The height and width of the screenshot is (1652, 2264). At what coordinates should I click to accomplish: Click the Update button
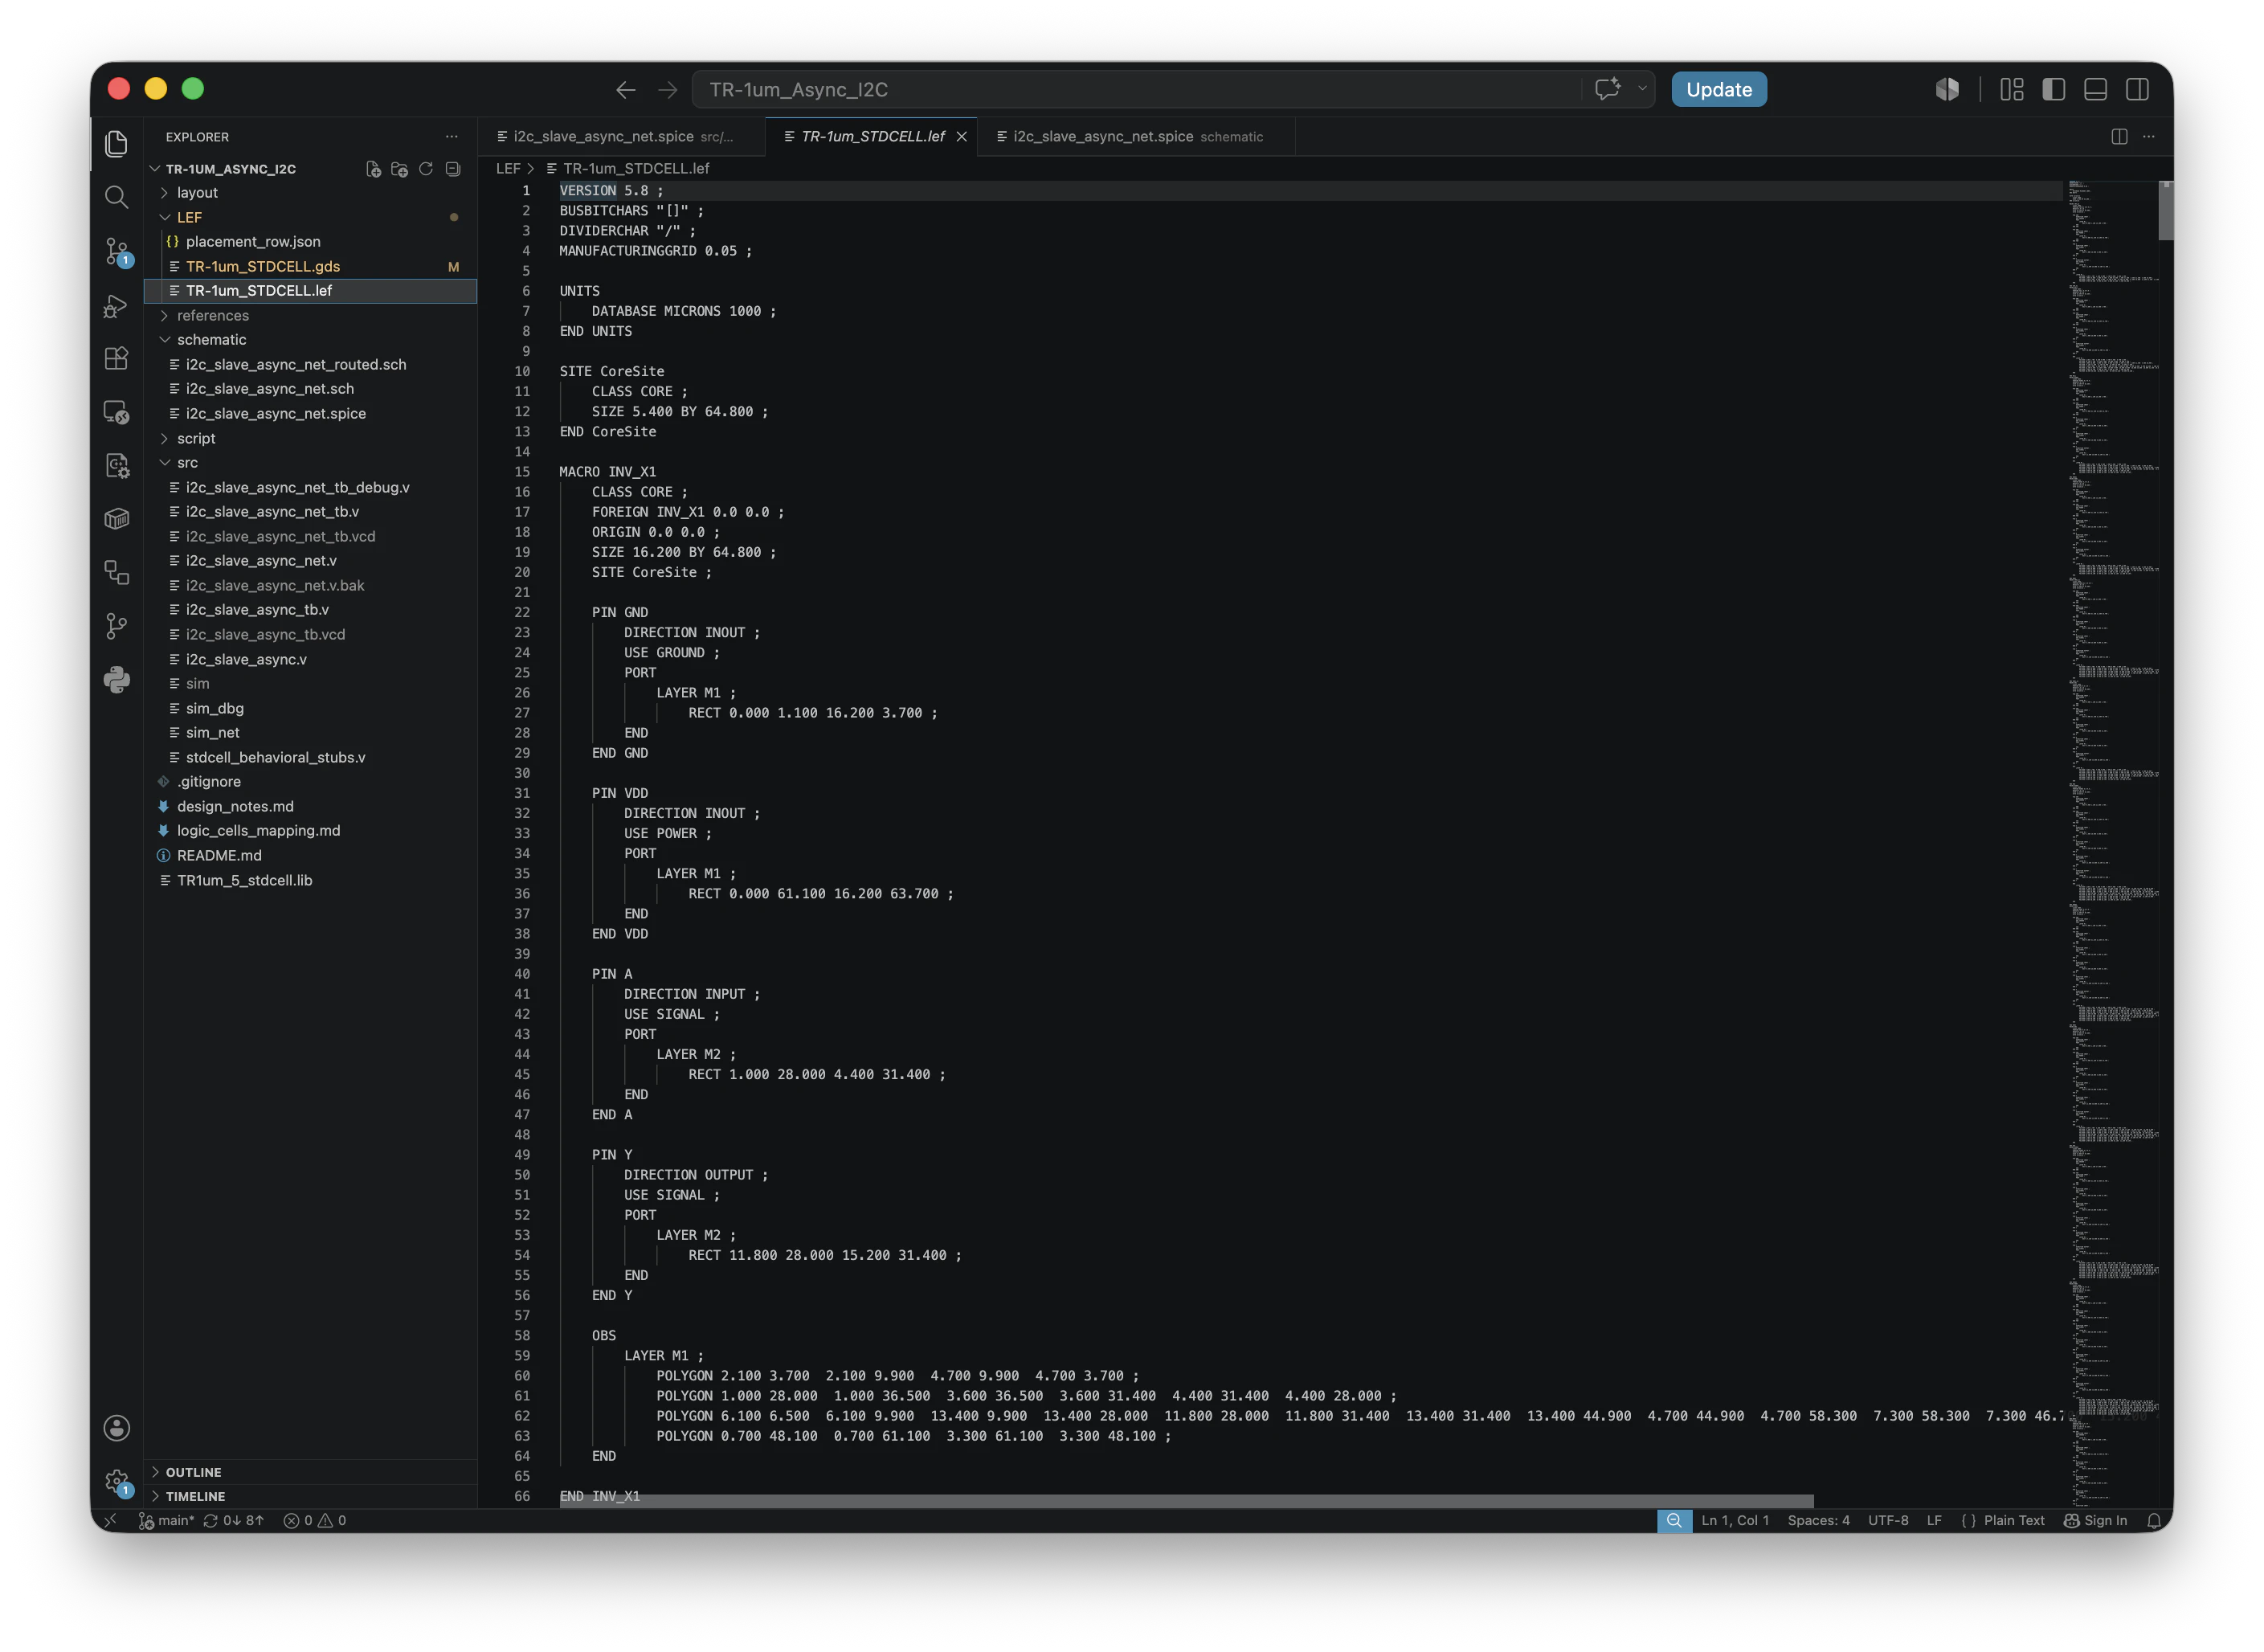click(x=1718, y=89)
